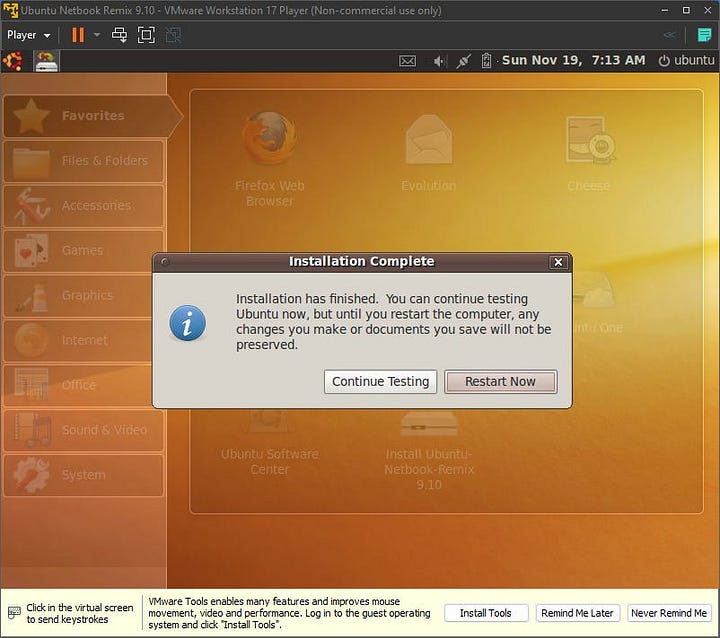Select the Sound & Video category
Screen dimensions: 720x638
84,430
